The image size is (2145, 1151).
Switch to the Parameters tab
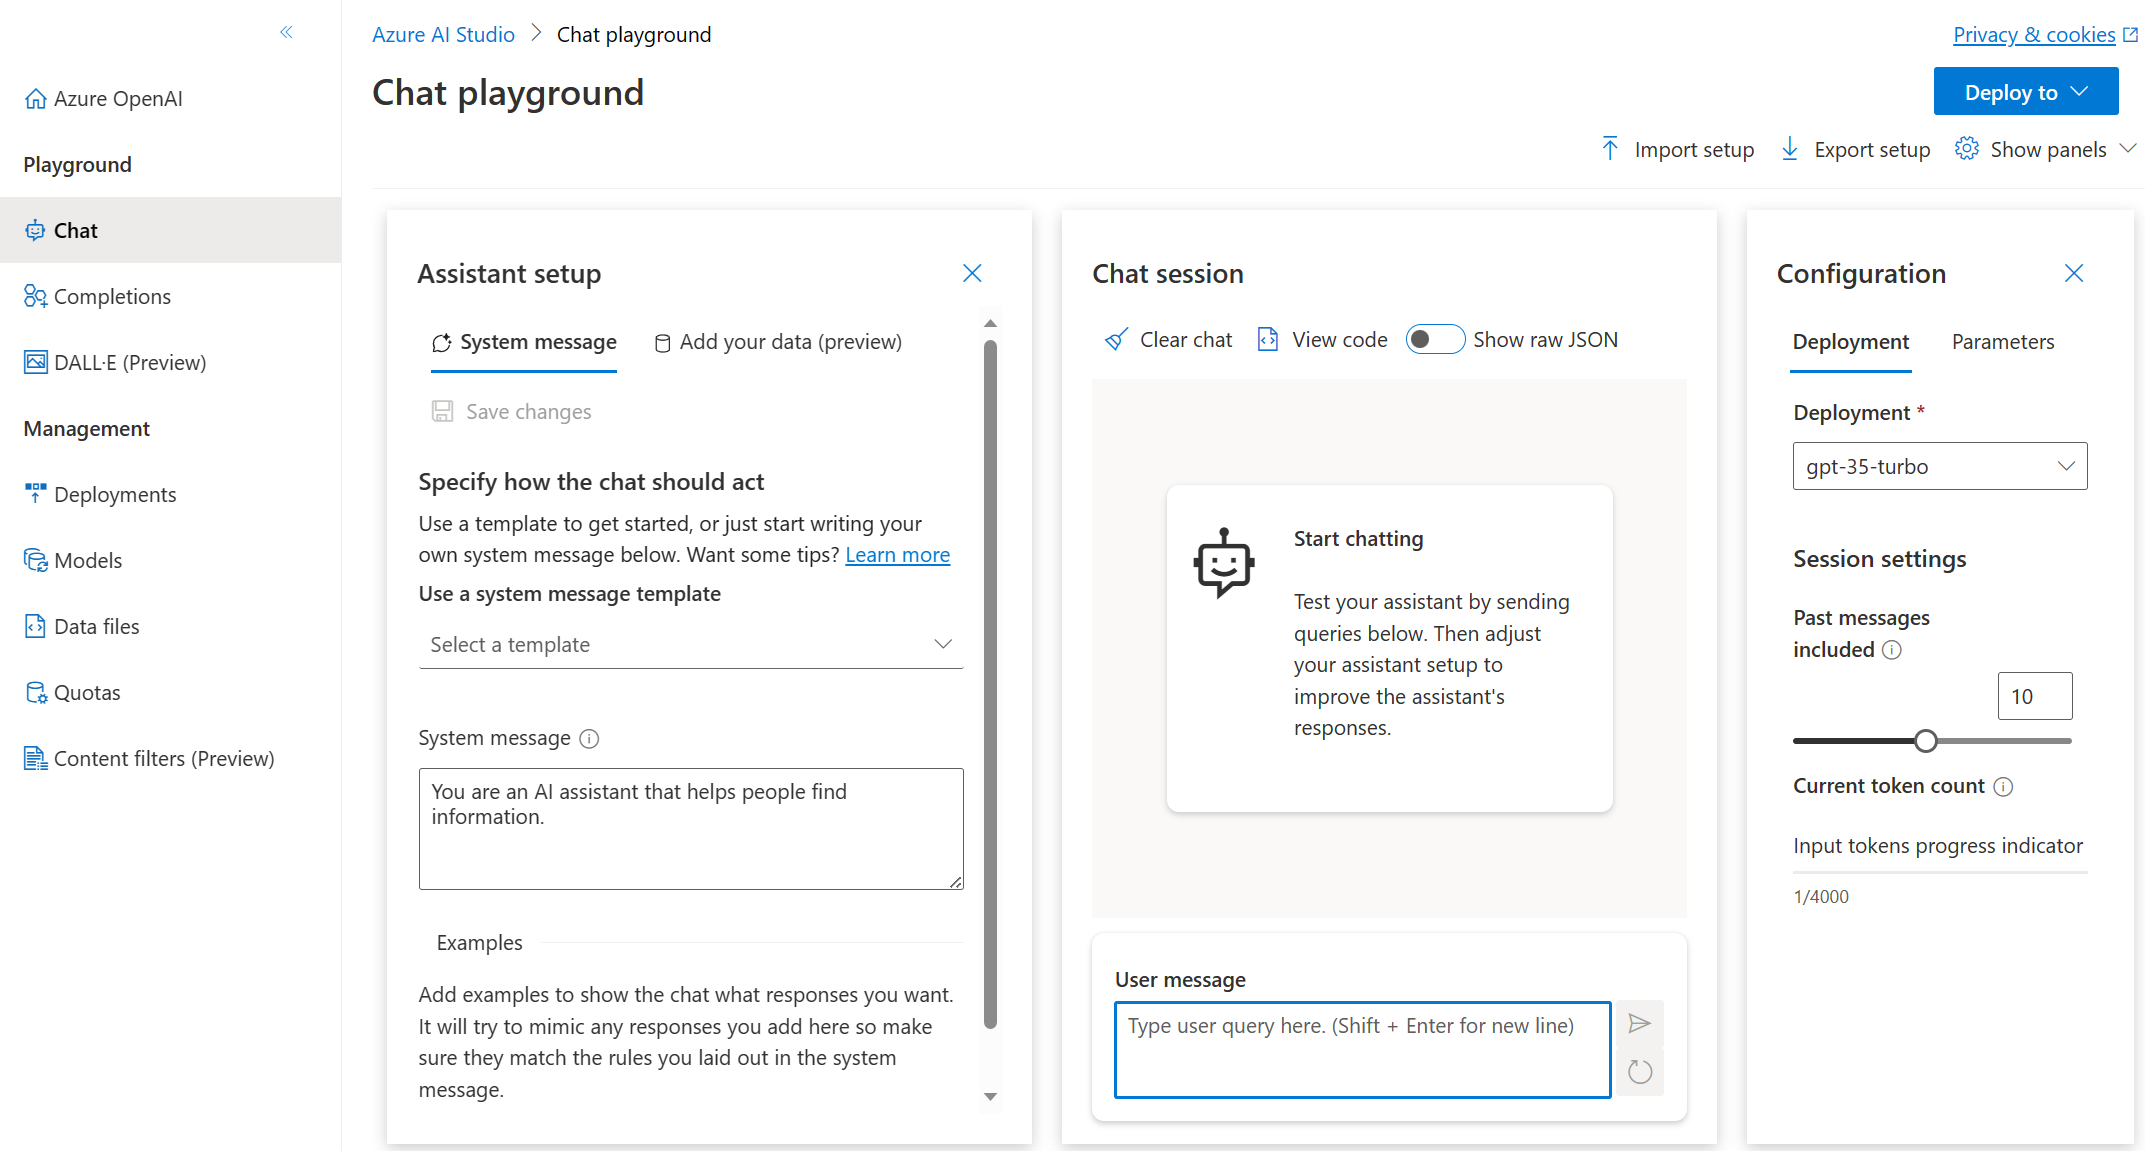[2002, 341]
